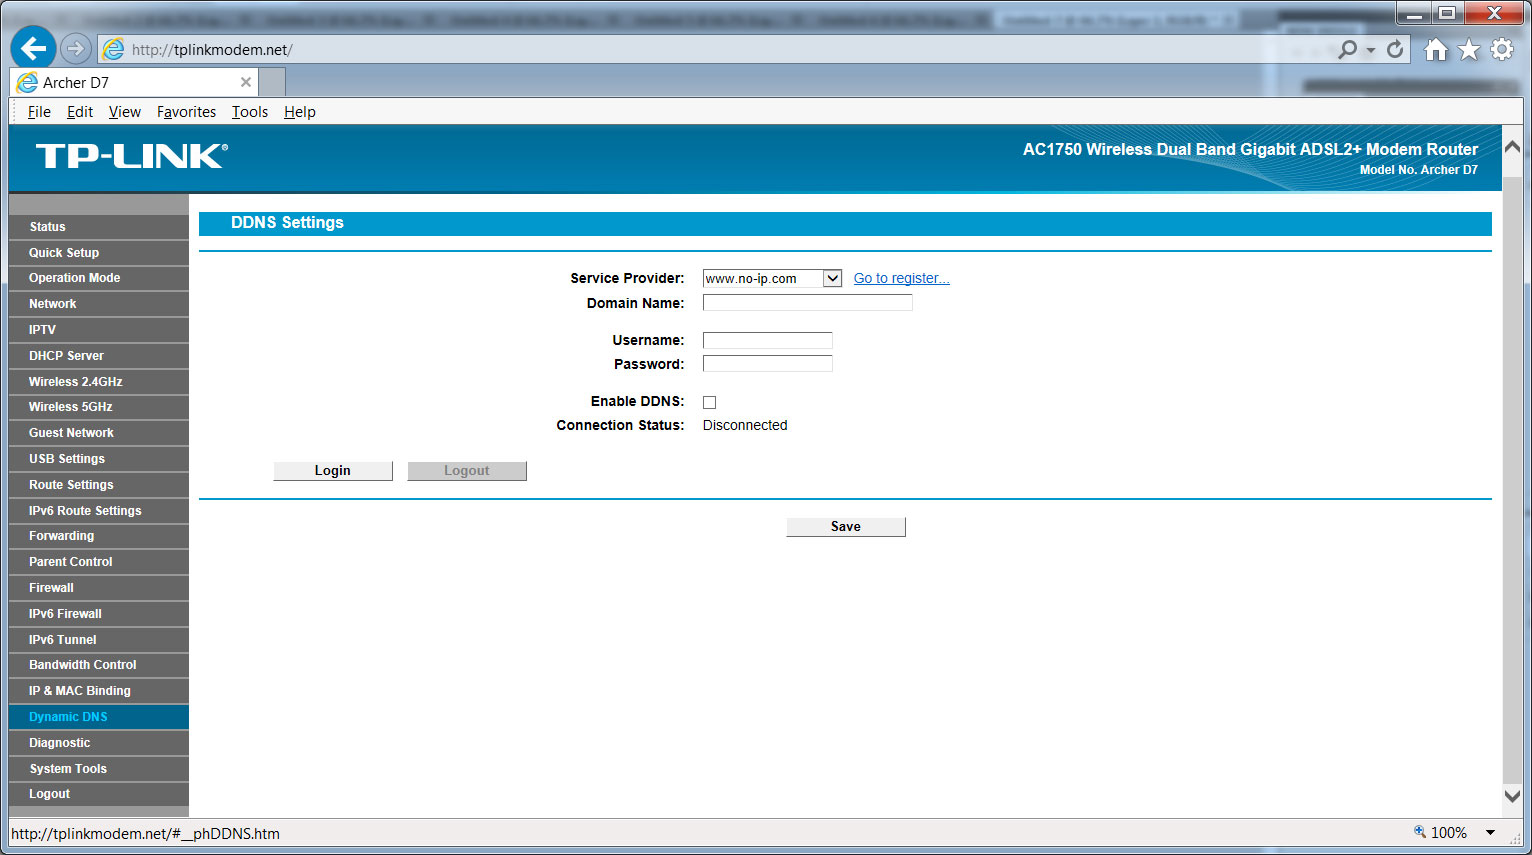Open zoom level dropdown arrow in status bar

point(1490,832)
